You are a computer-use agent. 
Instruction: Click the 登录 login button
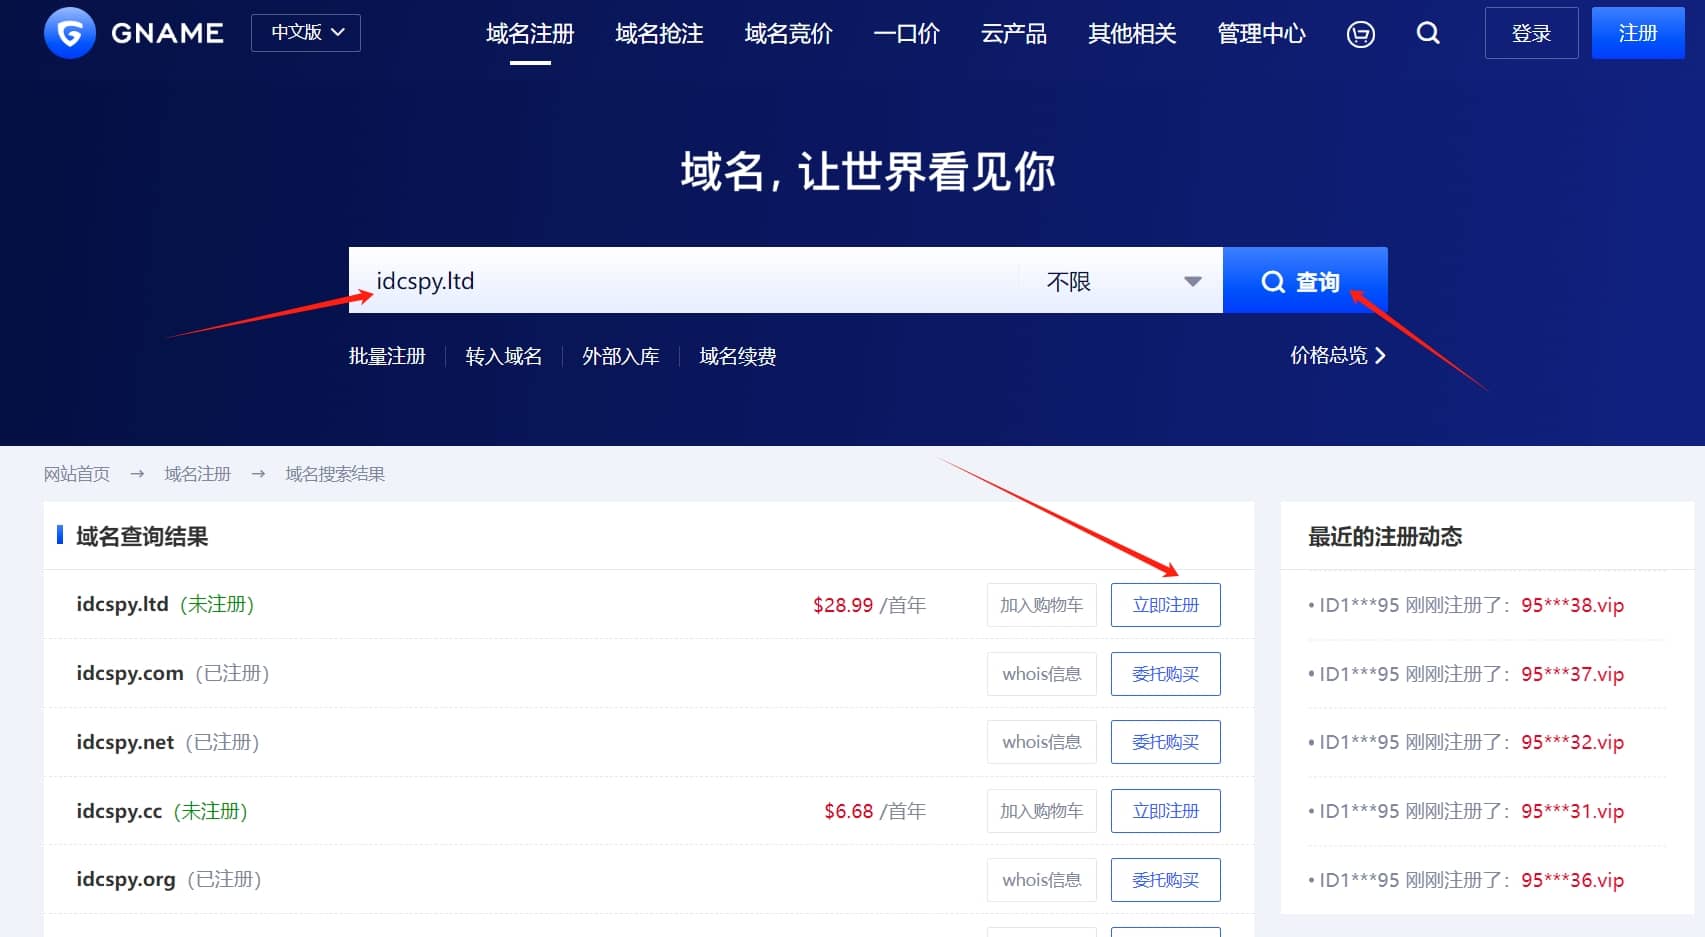(1531, 33)
